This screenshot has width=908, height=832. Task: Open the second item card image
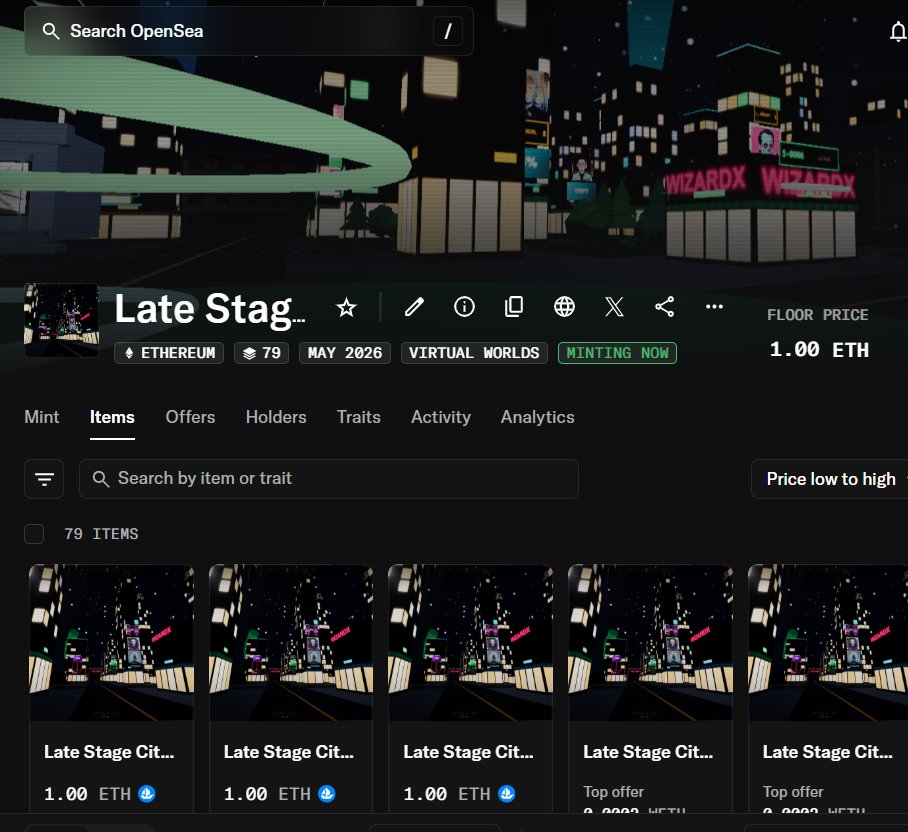(291, 643)
